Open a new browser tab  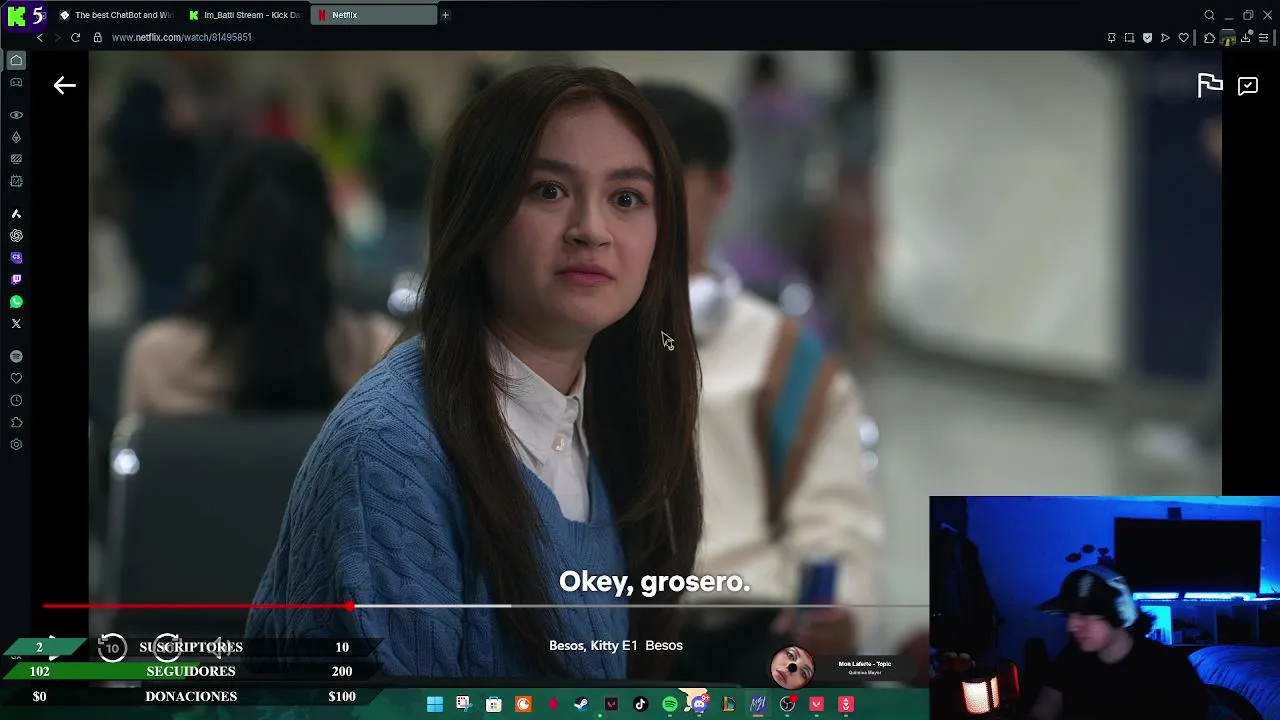coord(446,15)
